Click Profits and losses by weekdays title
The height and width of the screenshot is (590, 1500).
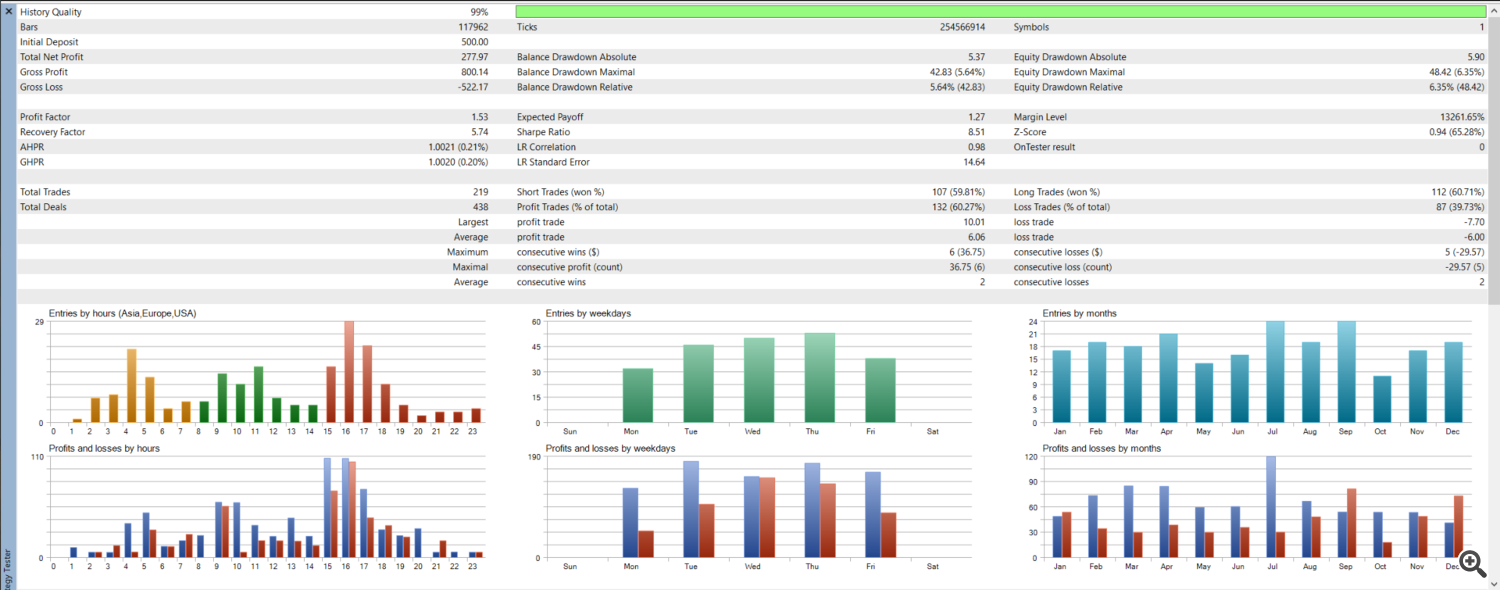point(610,448)
